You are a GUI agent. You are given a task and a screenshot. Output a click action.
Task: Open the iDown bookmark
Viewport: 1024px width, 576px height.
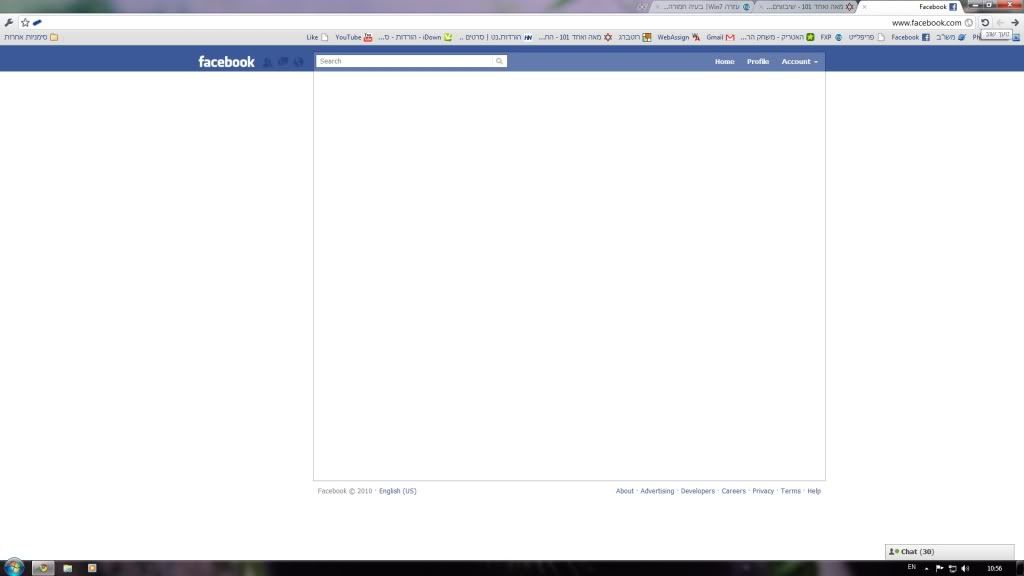[x=415, y=37]
